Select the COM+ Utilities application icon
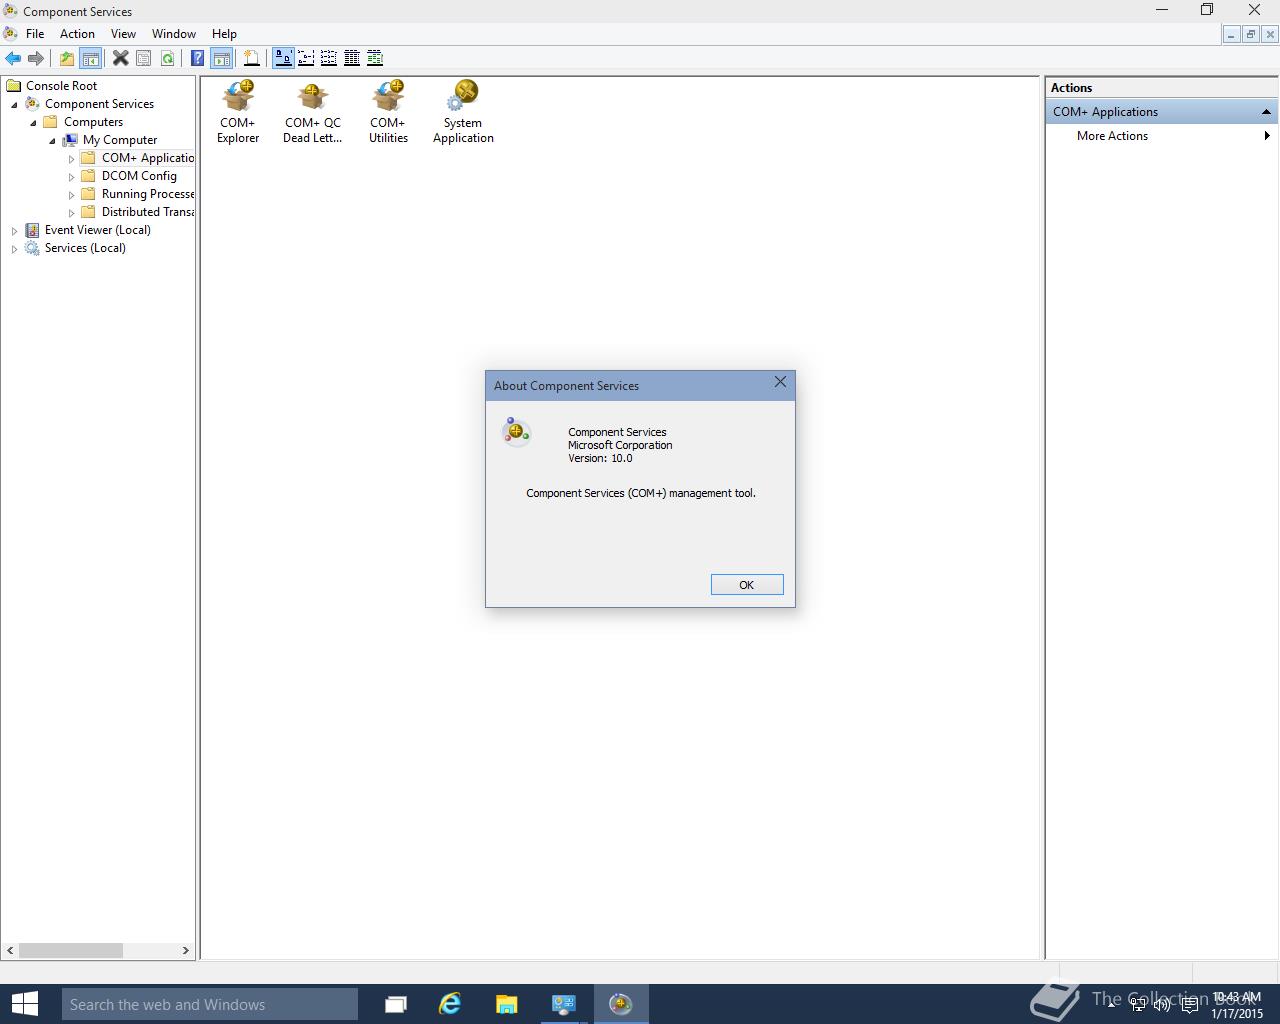Image resolution: width=1280 pixels, height=1024 pixels. coord(388,112)
